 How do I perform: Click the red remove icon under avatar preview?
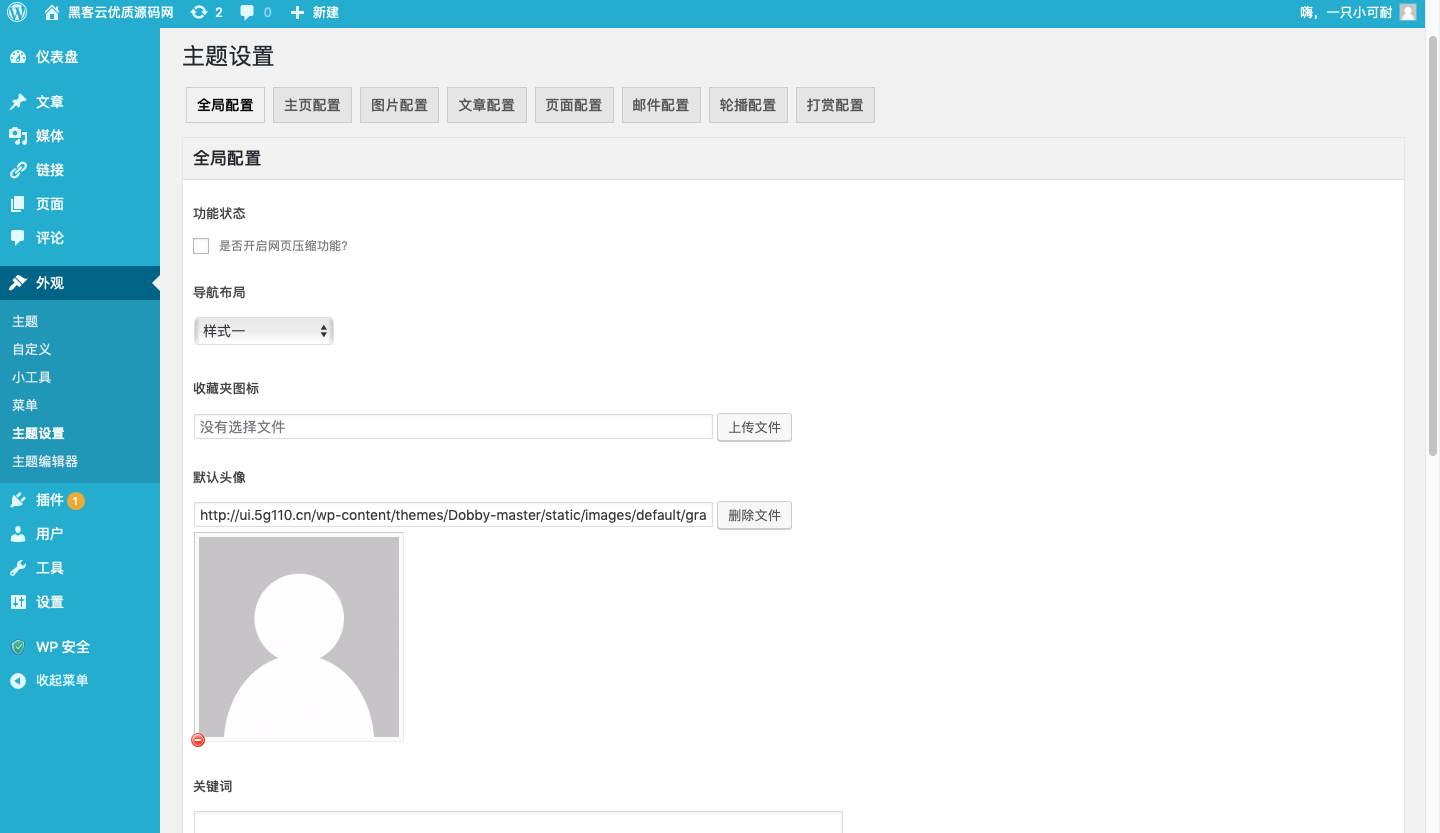[x=198, y=740]
